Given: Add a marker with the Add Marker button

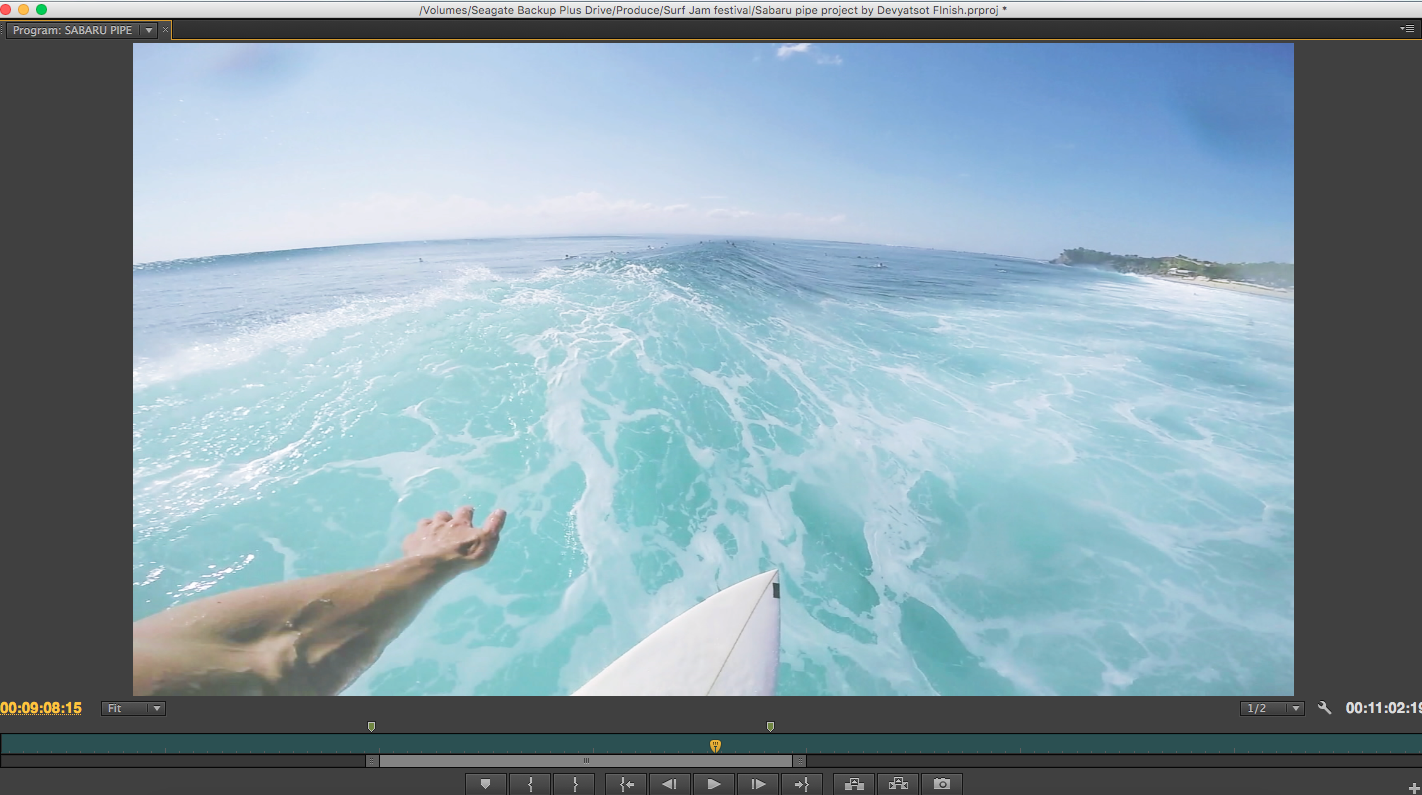Looking at the screenshot, I should pyautogui.click(x=486, y=785).
